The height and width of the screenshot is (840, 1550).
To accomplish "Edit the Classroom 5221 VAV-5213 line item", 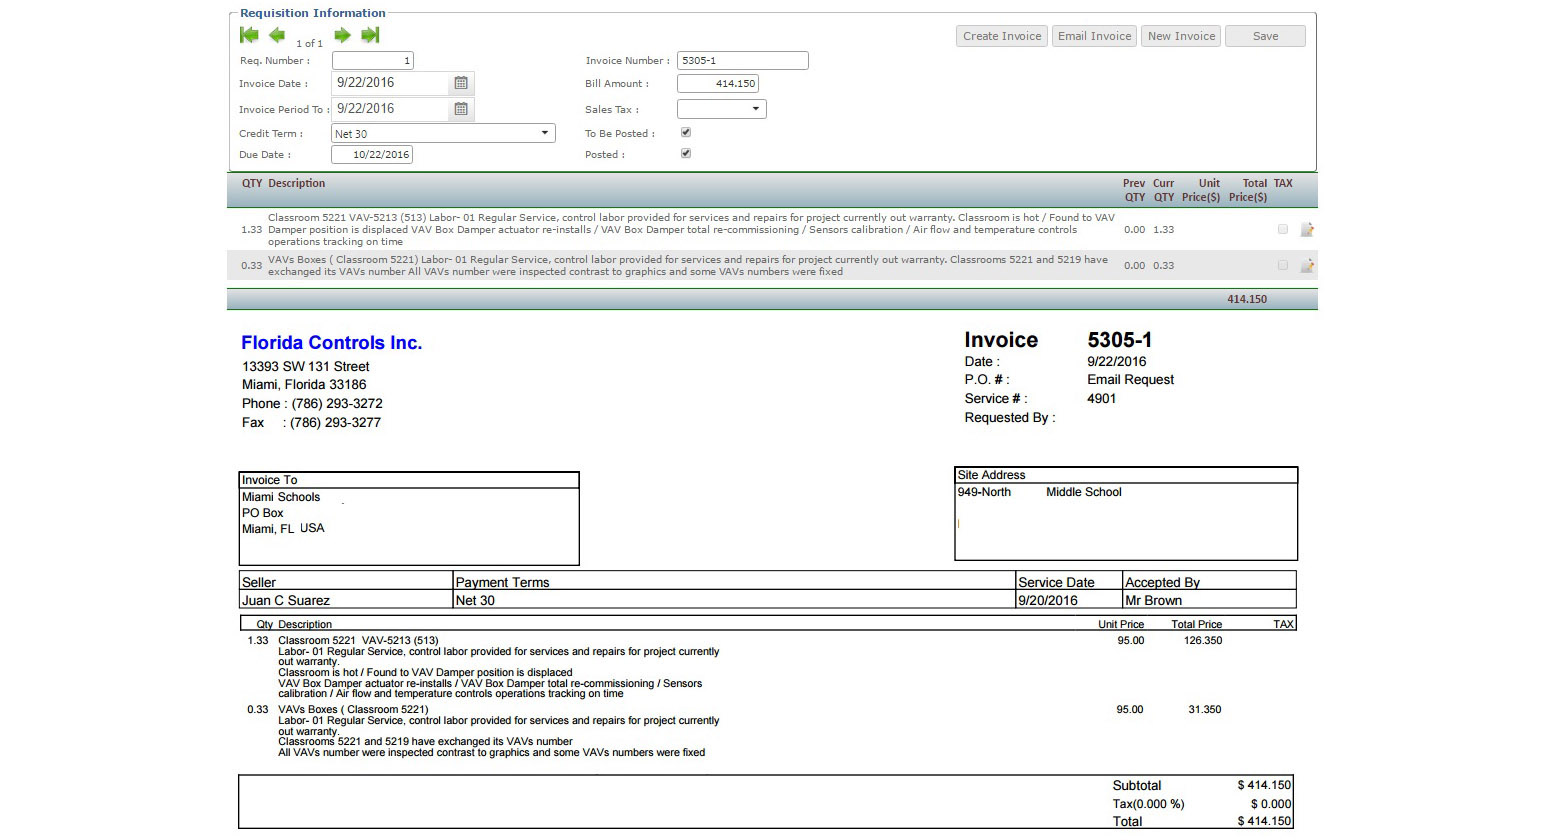I will (1307, 229).
